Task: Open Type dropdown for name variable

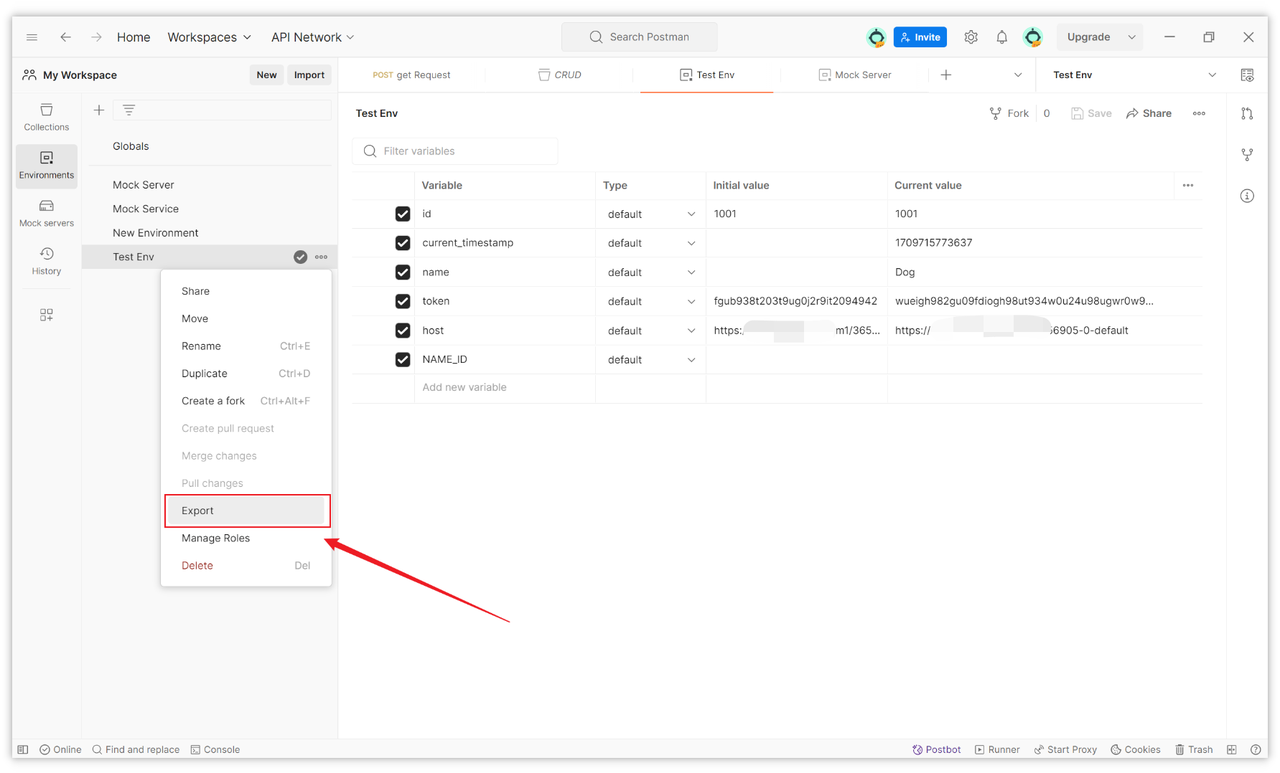Action: pyautogui.click(x=651, y=272)
